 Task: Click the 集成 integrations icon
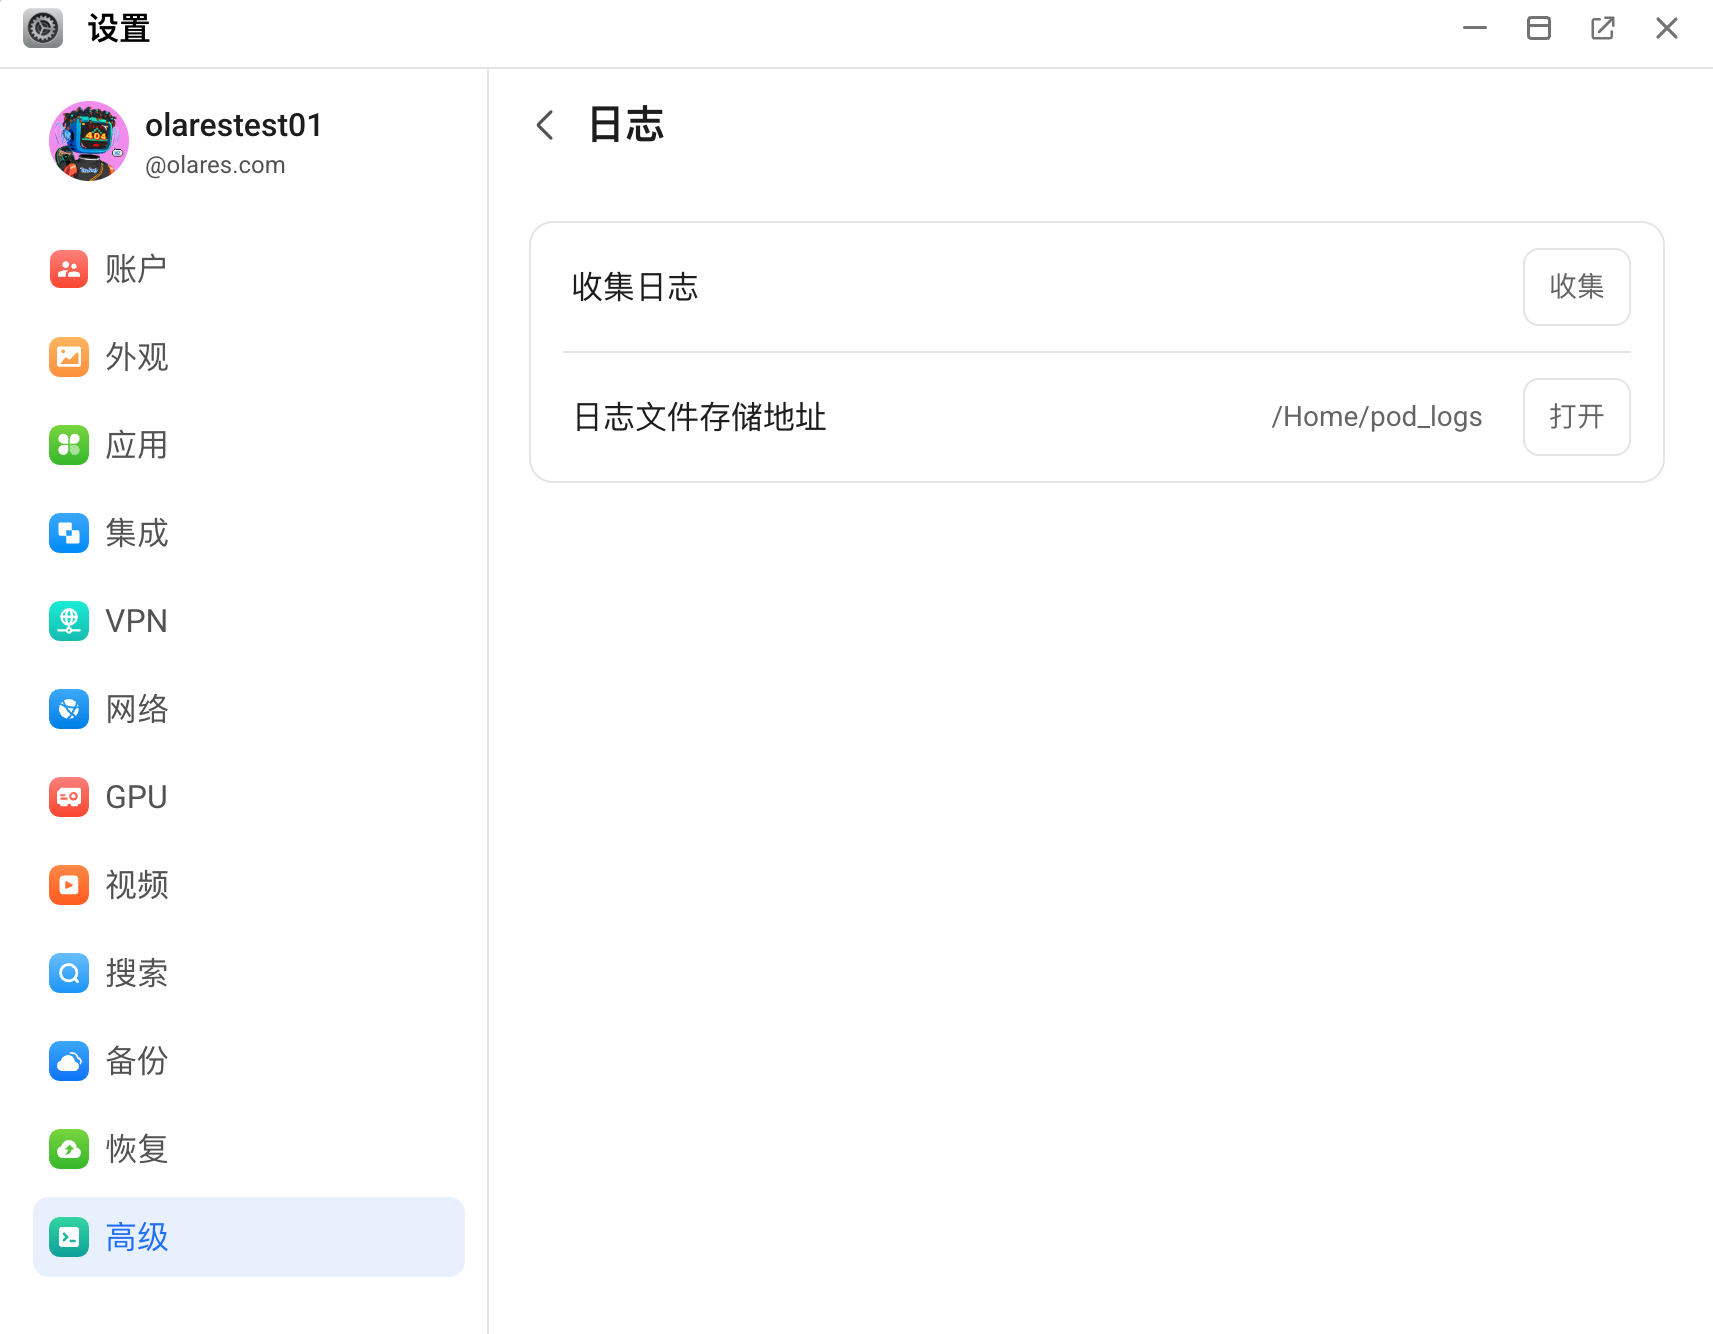[x=68, y=533]
